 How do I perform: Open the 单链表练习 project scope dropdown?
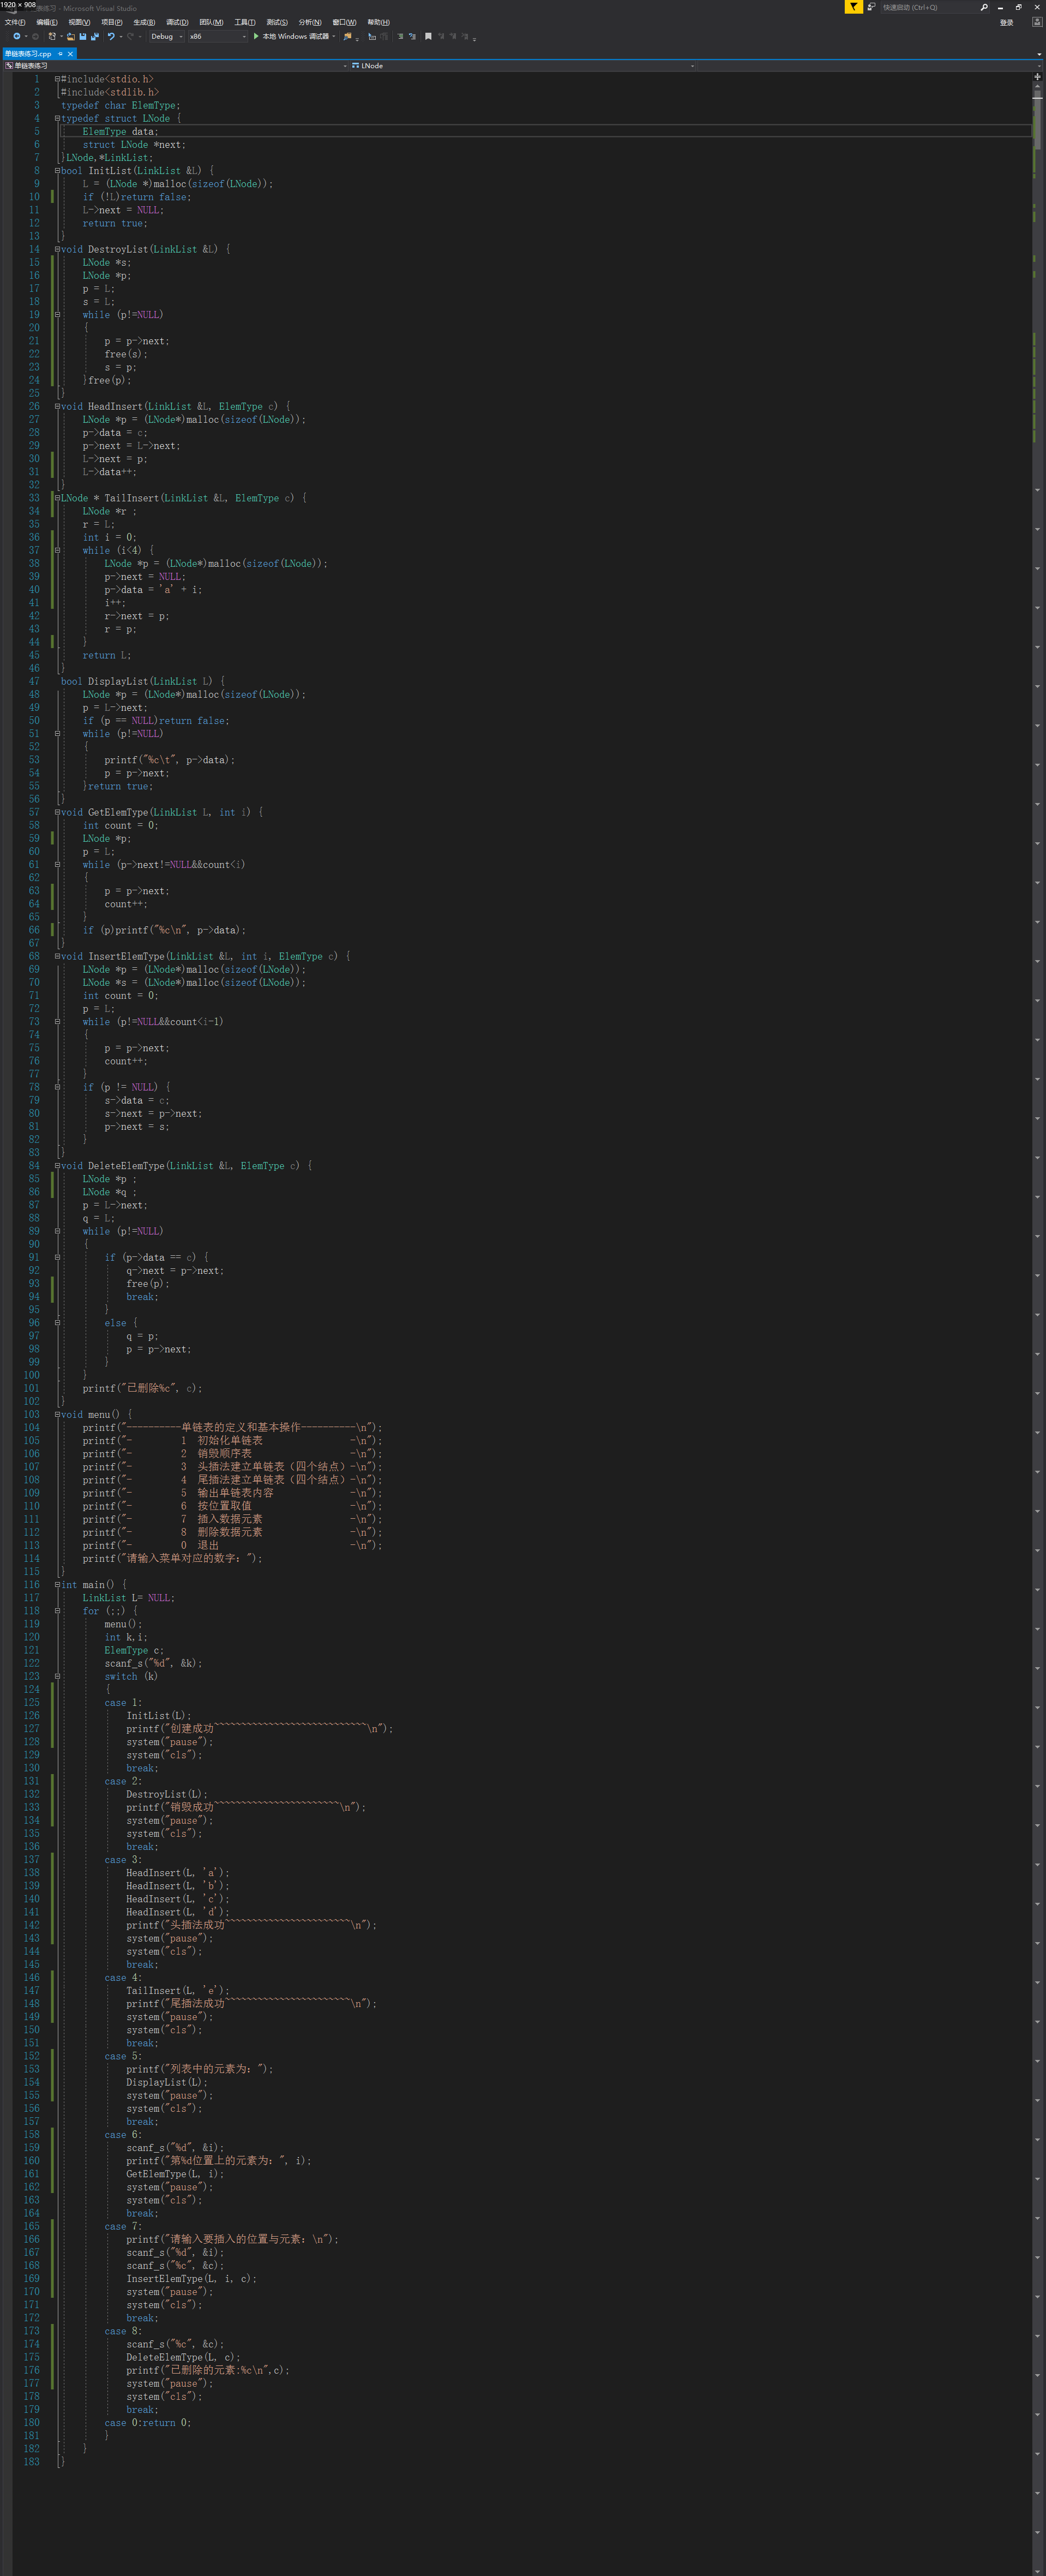[176, 65]
